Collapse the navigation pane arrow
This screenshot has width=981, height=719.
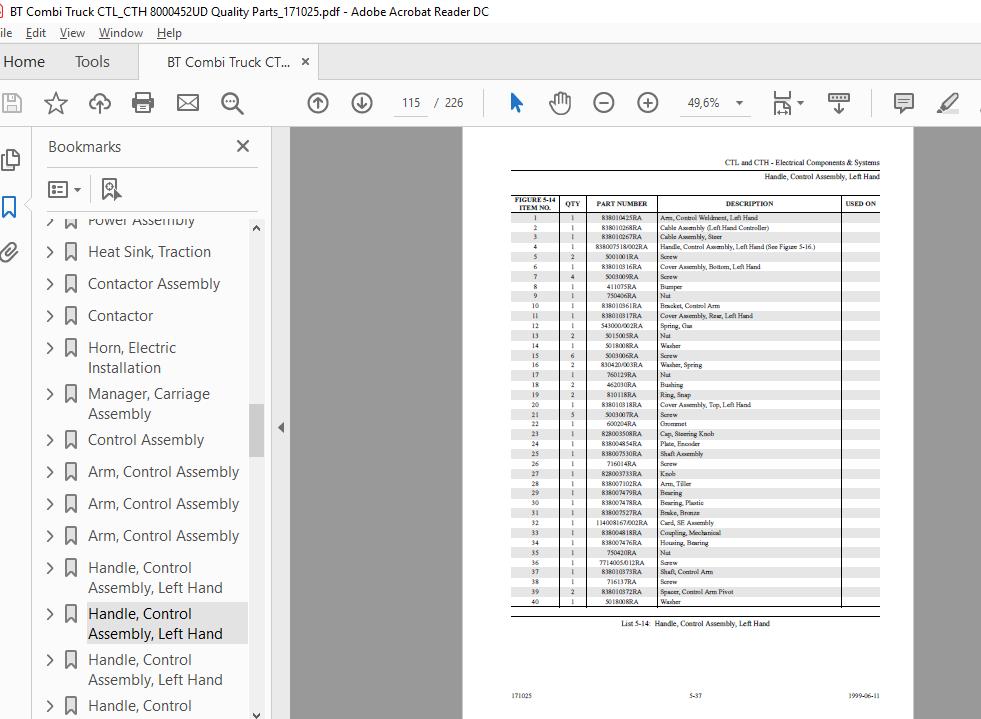(x=281, y=427)
